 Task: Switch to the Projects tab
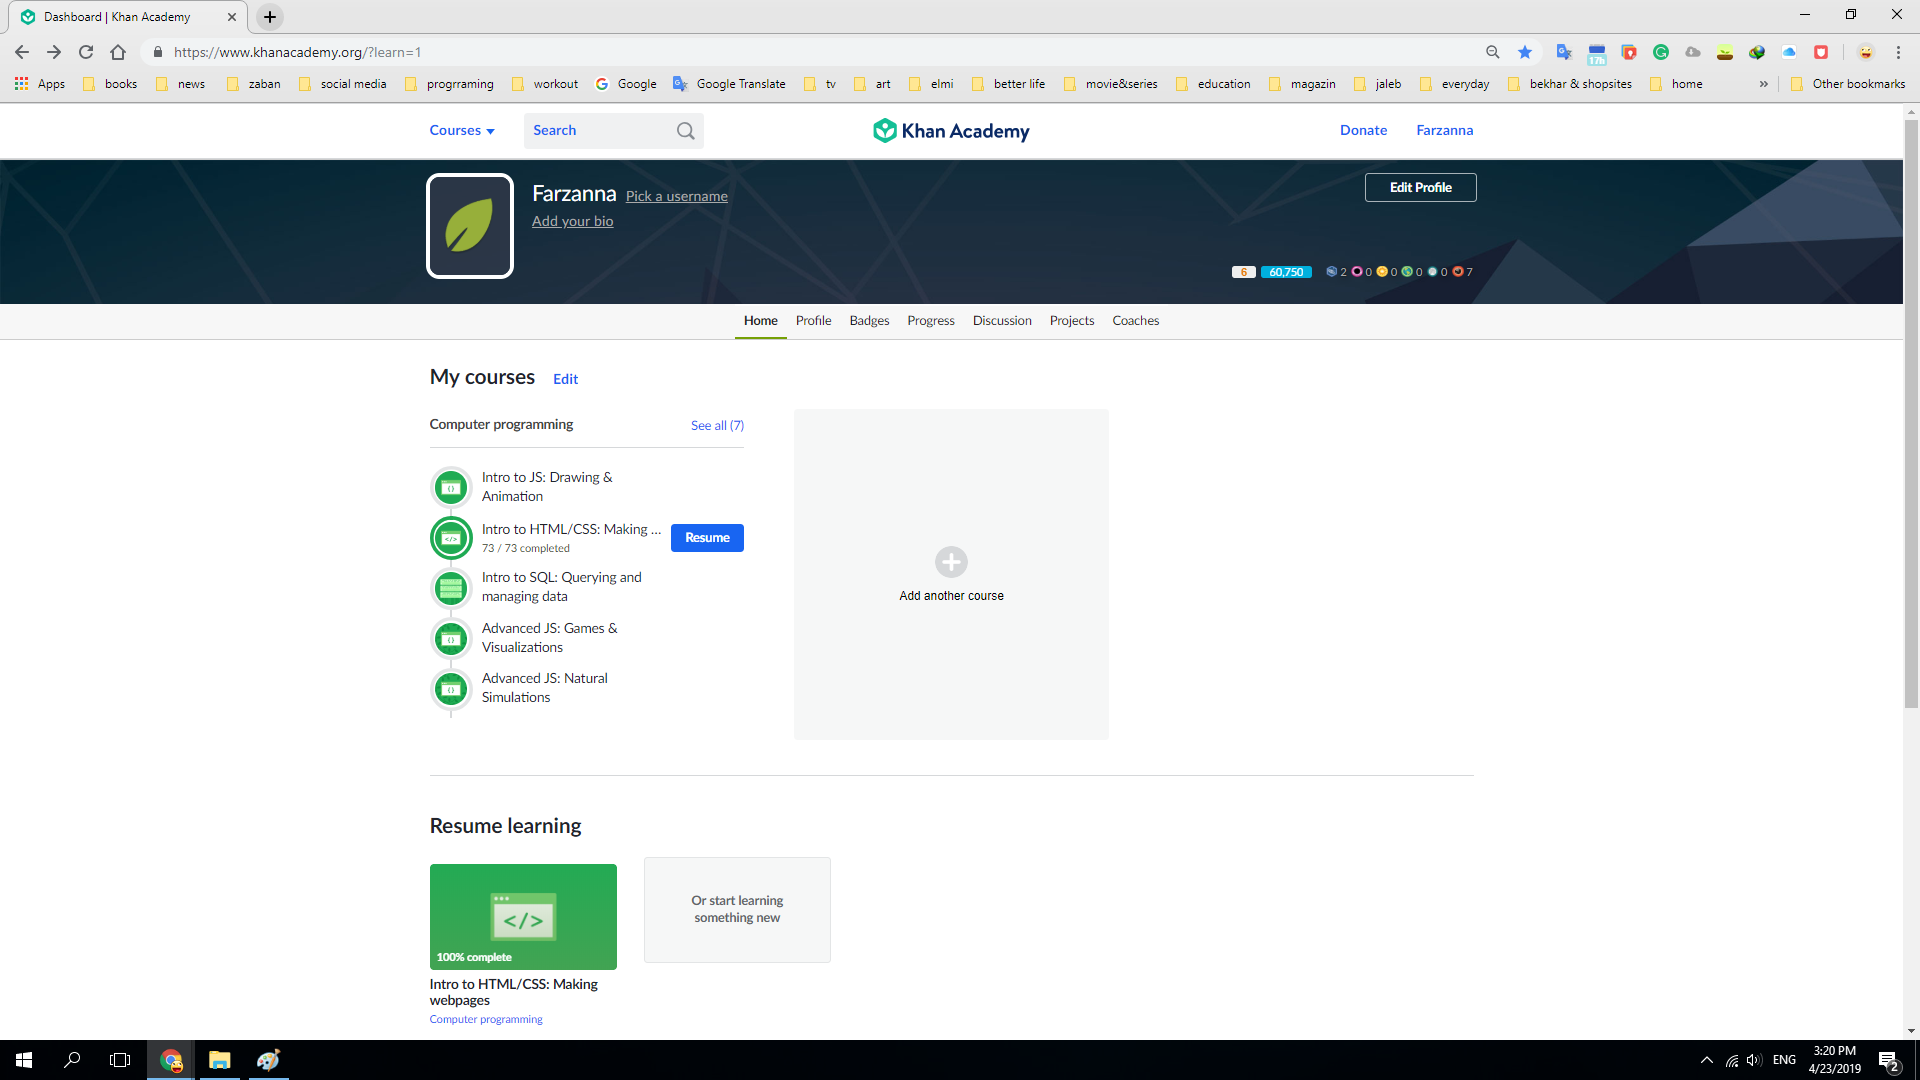(x=1072, y=321)
